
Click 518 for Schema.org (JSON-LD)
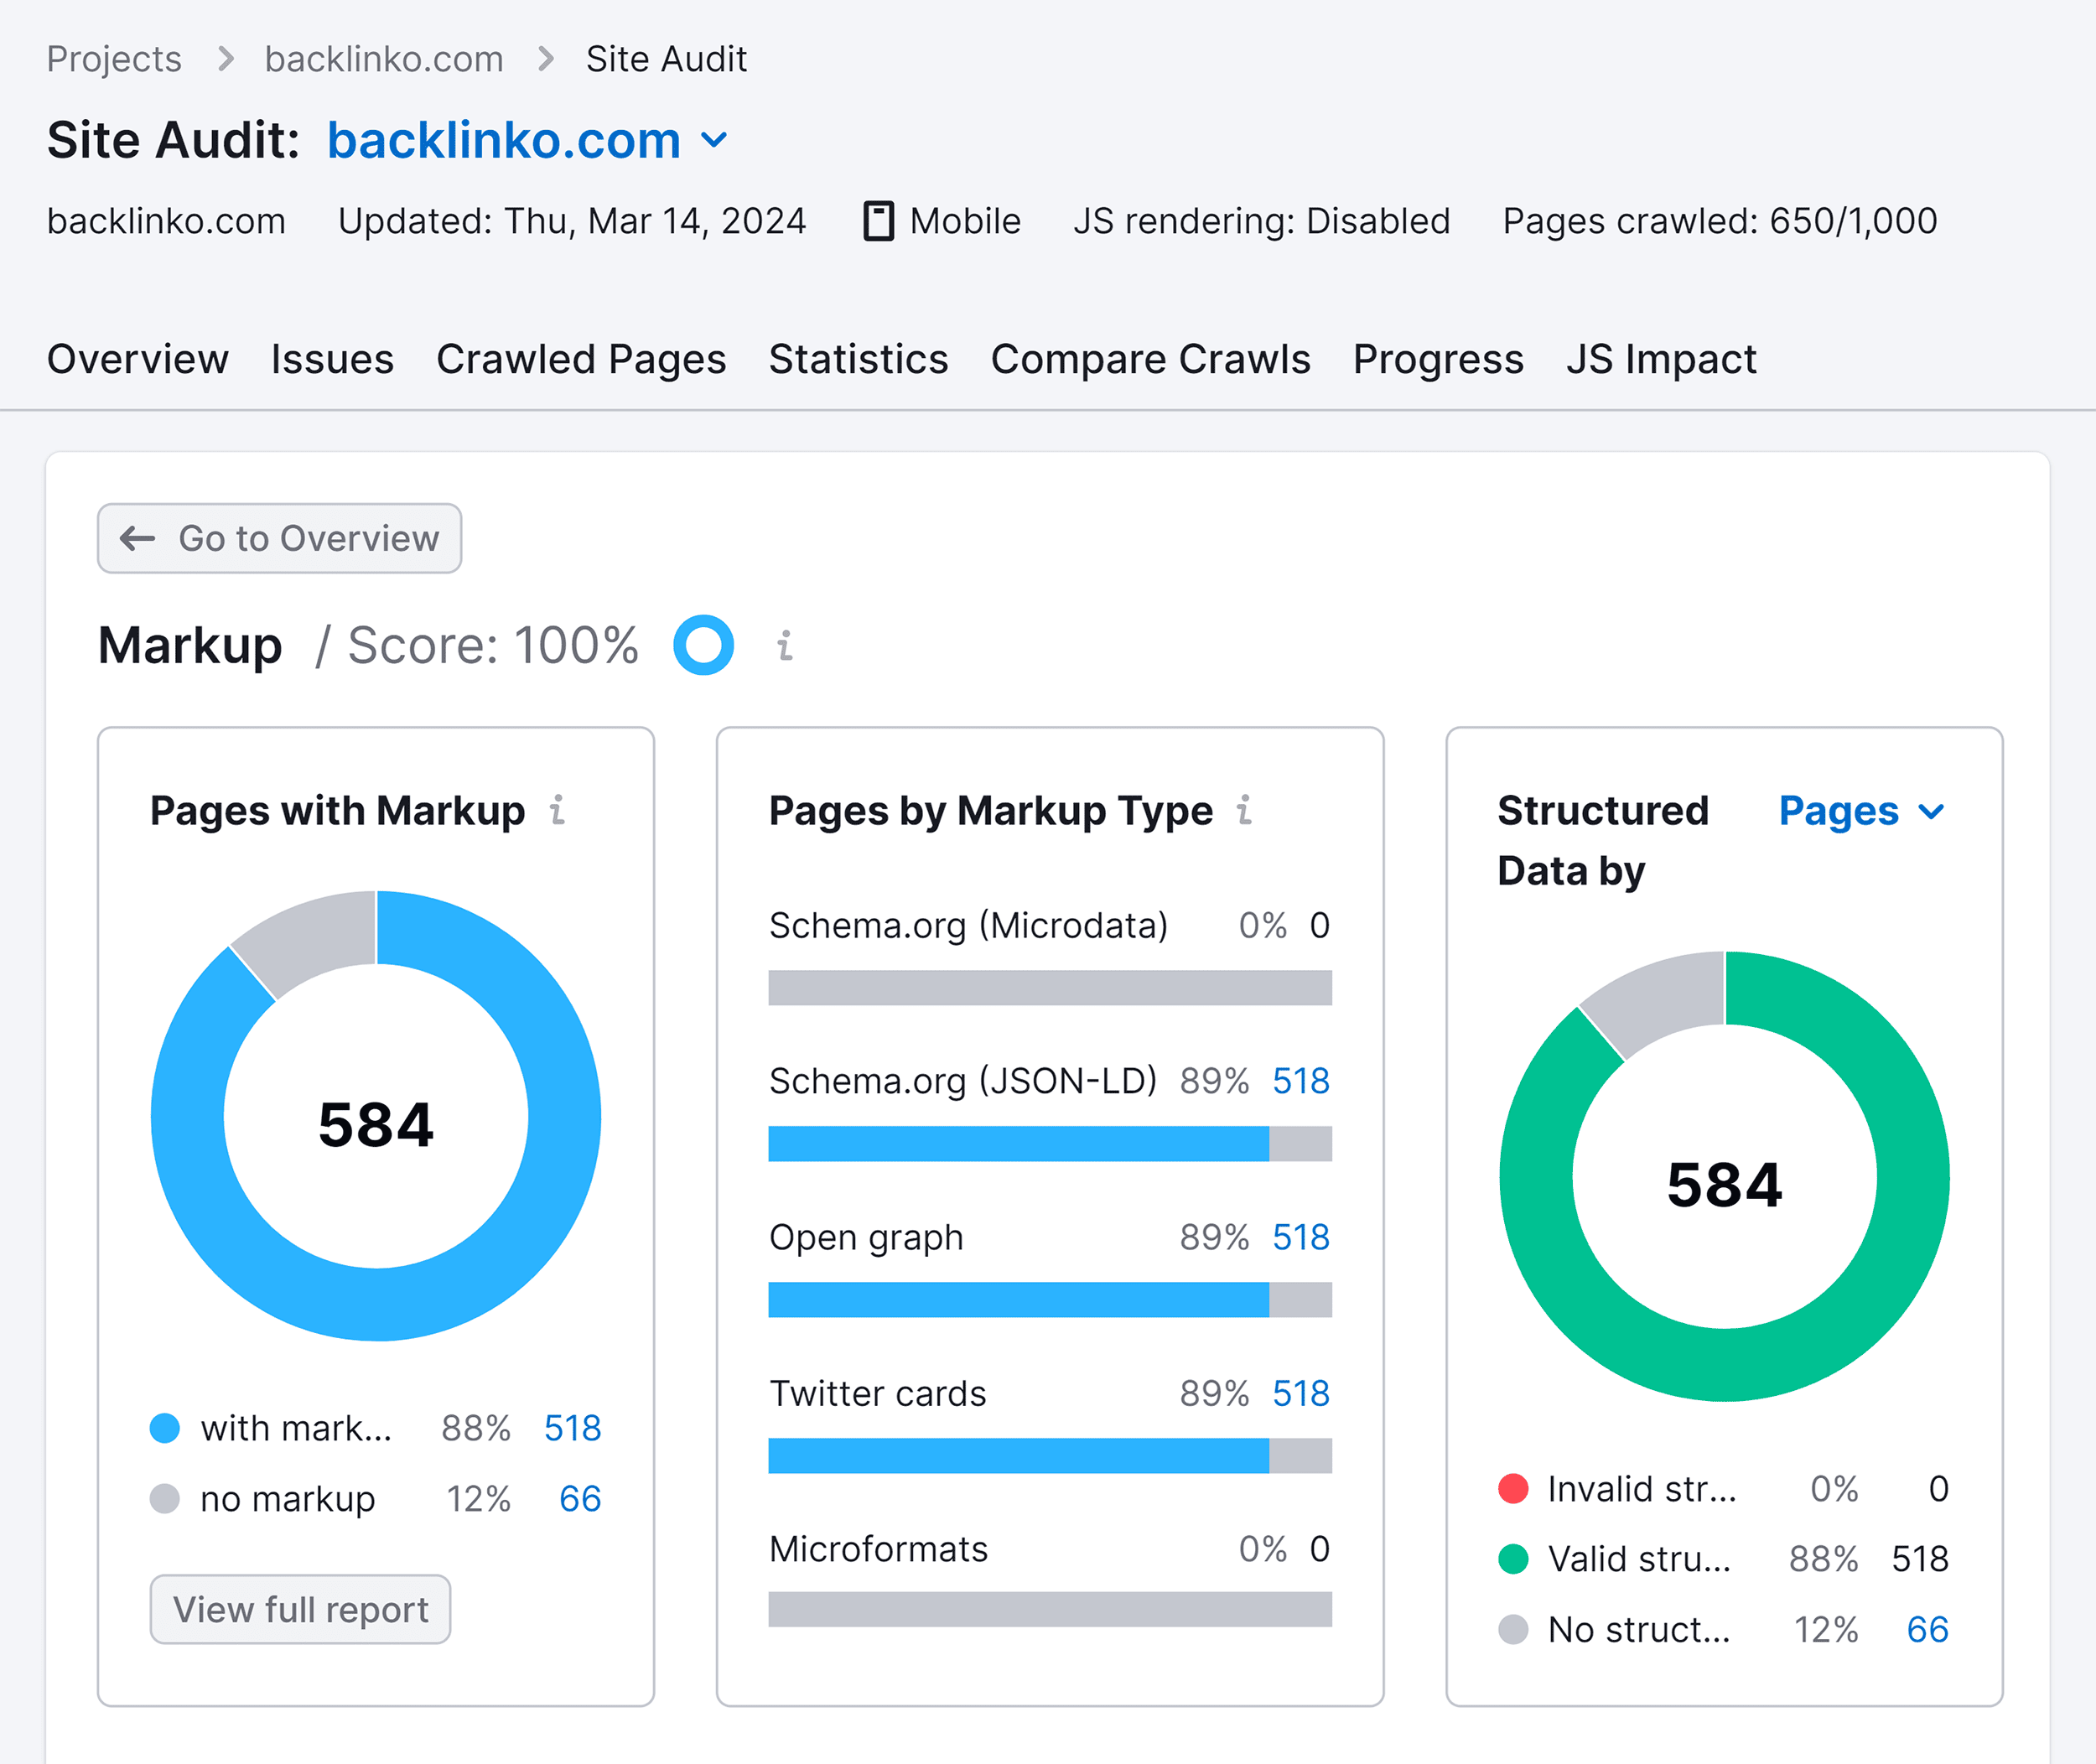coord(1301,1081)
